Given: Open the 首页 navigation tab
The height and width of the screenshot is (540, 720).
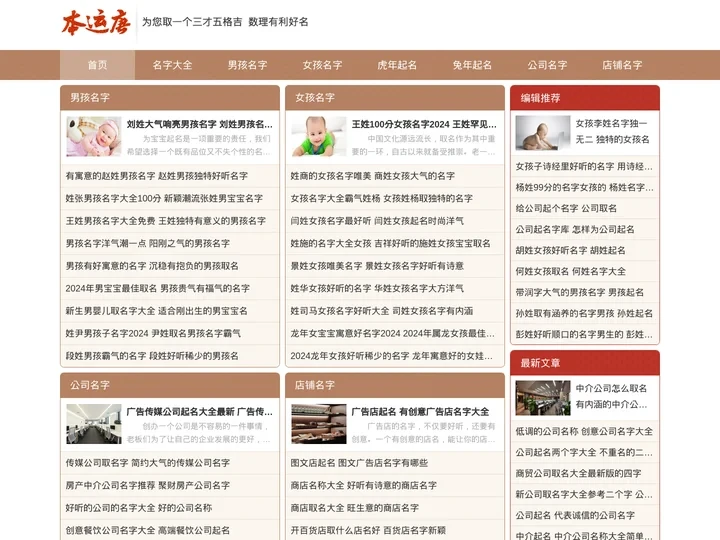Looking at the screenshot, I should 97,65.
